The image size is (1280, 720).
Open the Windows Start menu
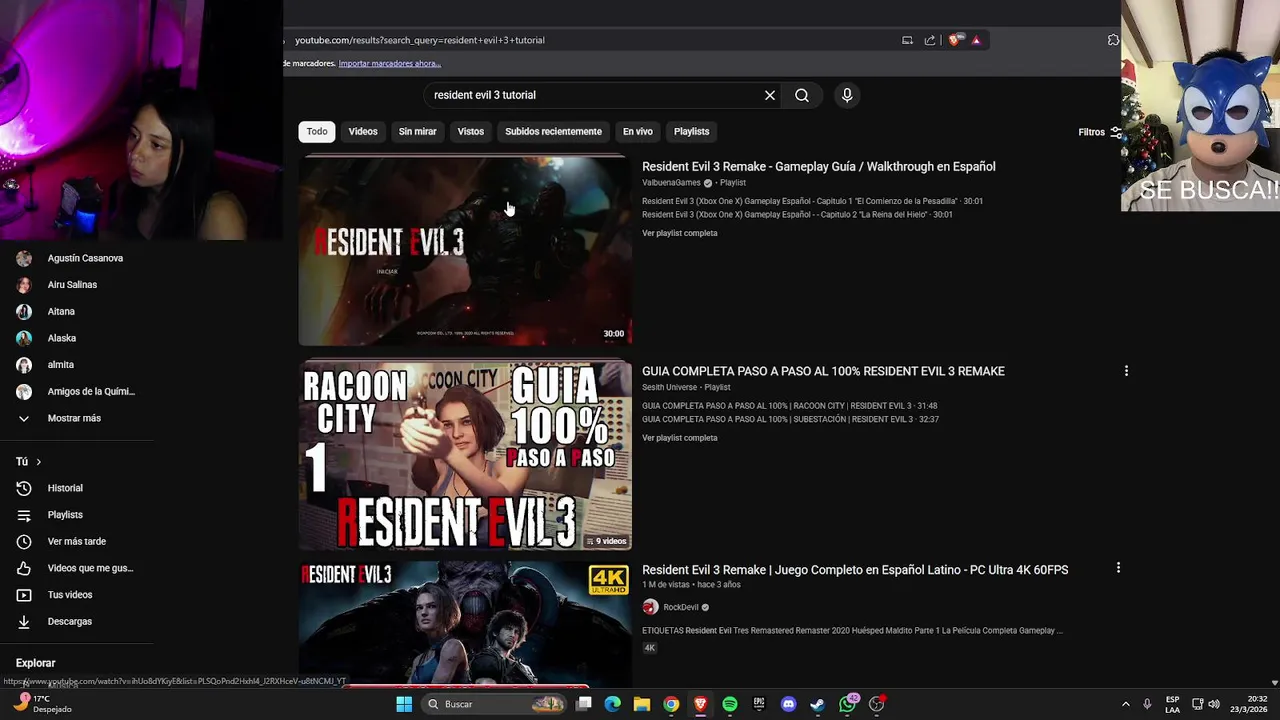[x=404, y=704]
